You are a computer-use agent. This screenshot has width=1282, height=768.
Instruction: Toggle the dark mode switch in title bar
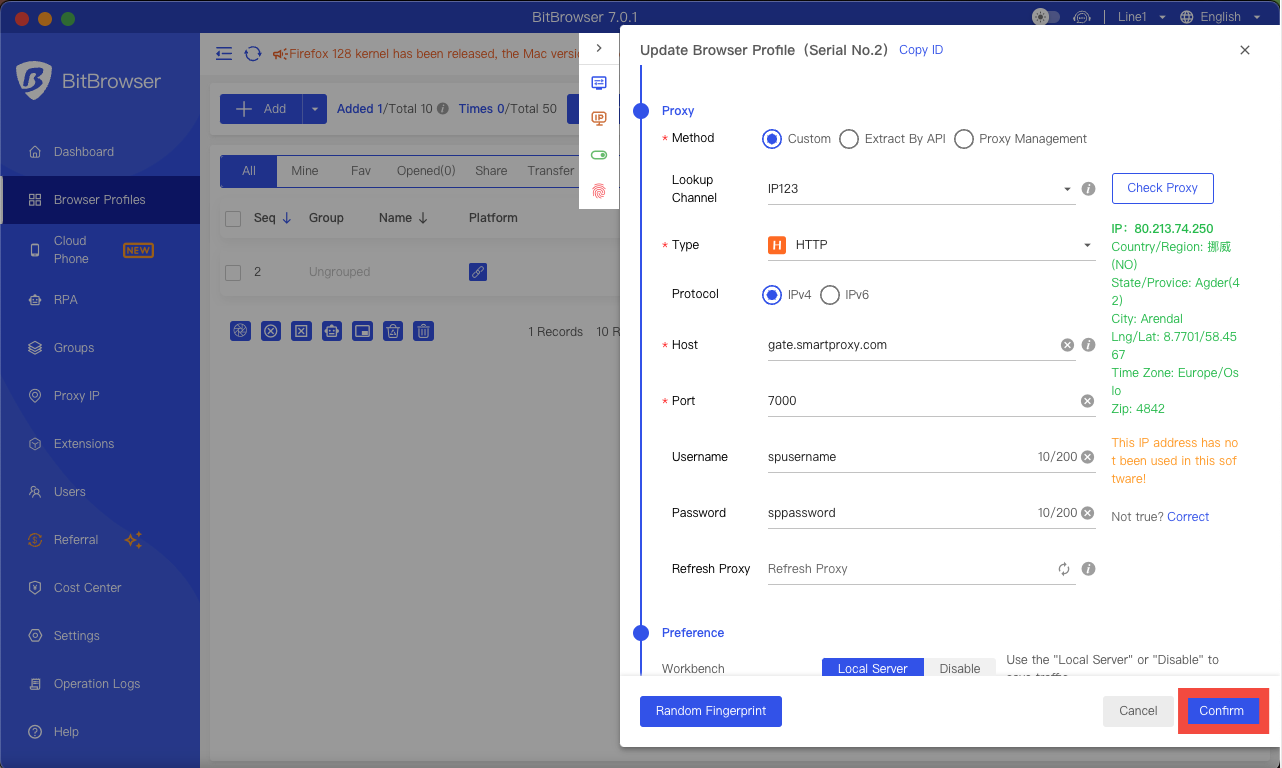click(x=1046, y=17)
